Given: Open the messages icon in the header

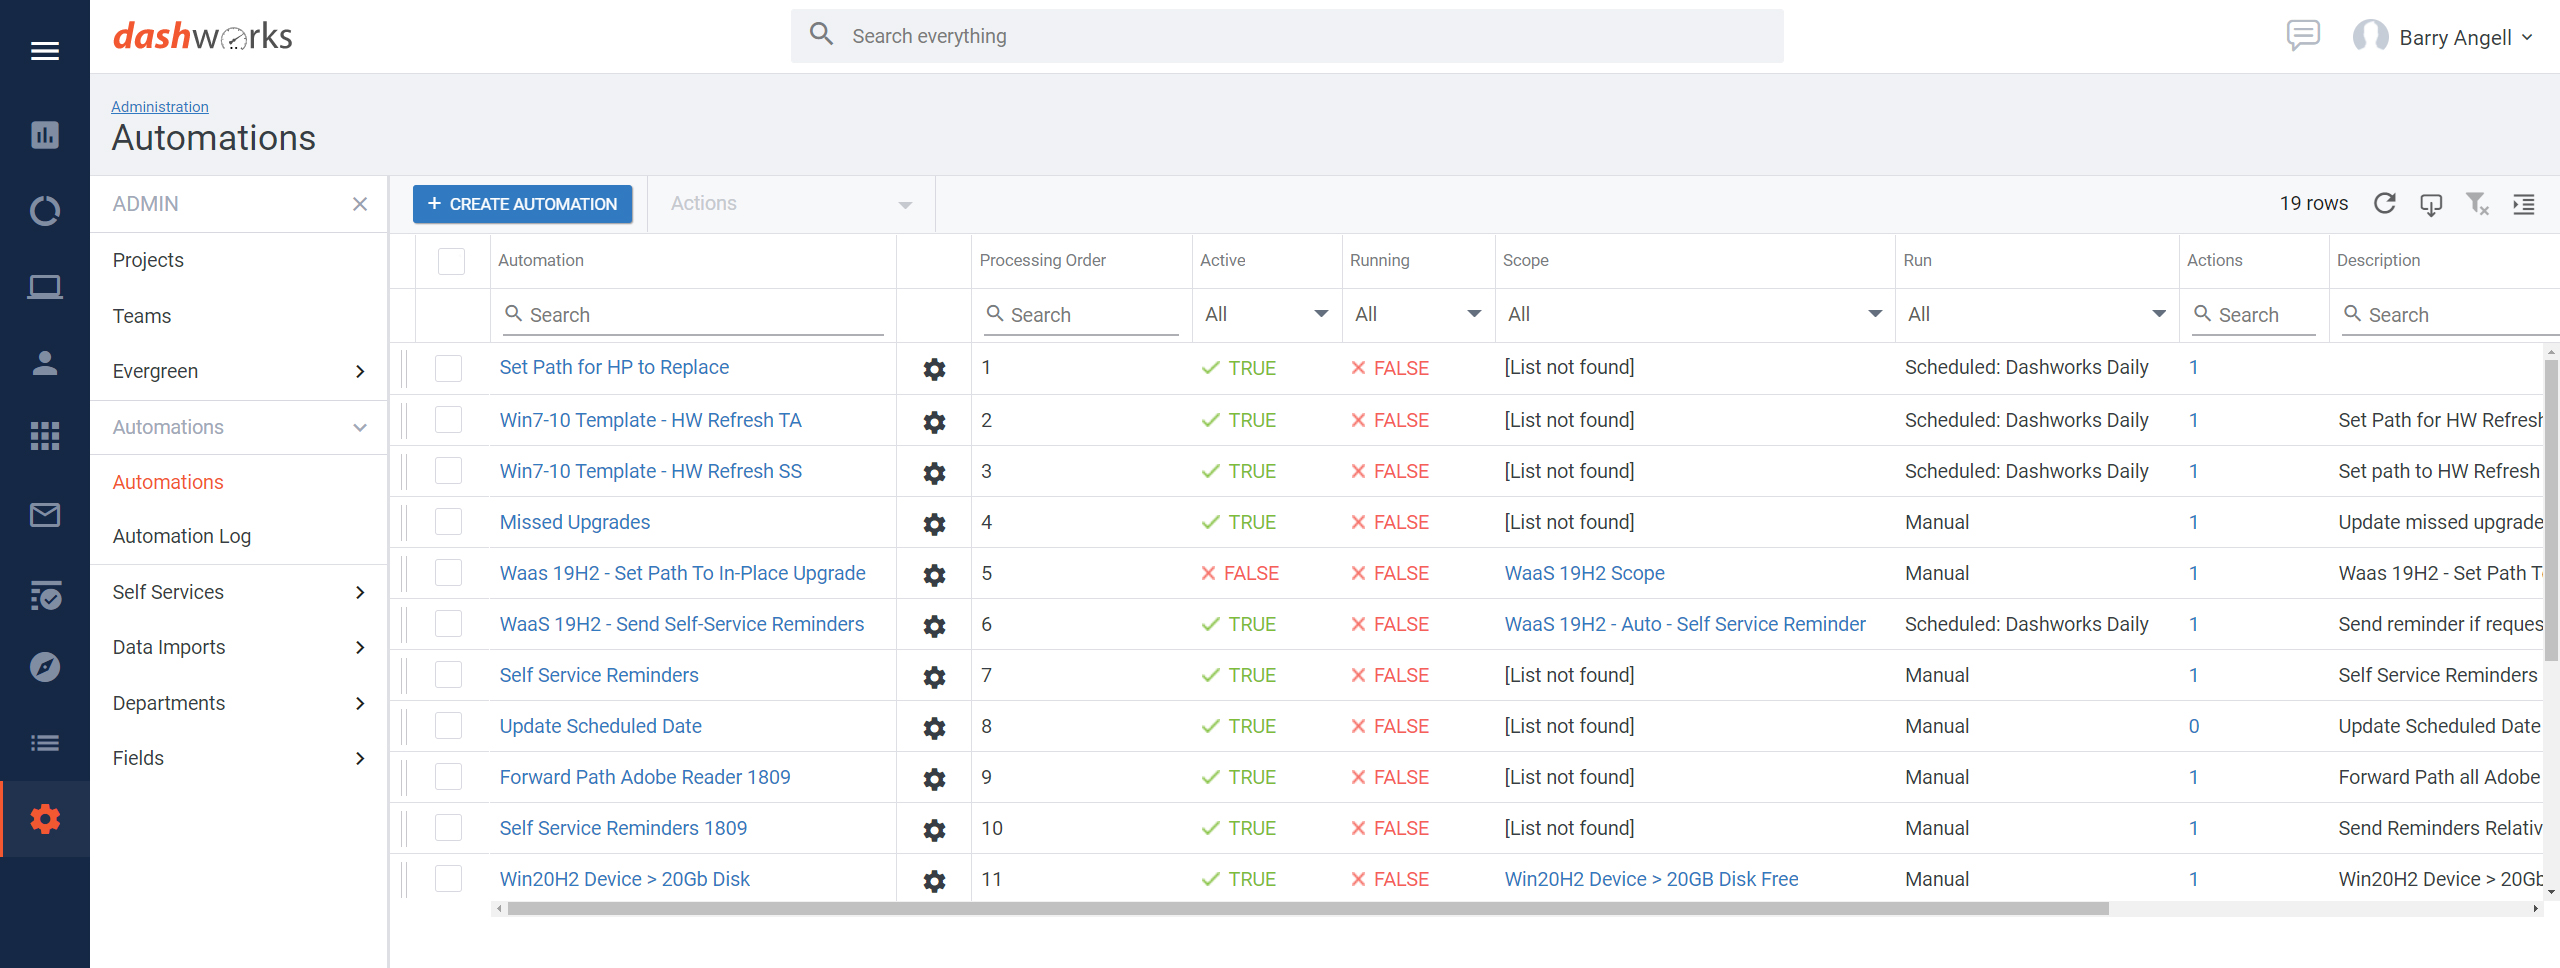Looking at the screenshot, I should coord(2303,36).
